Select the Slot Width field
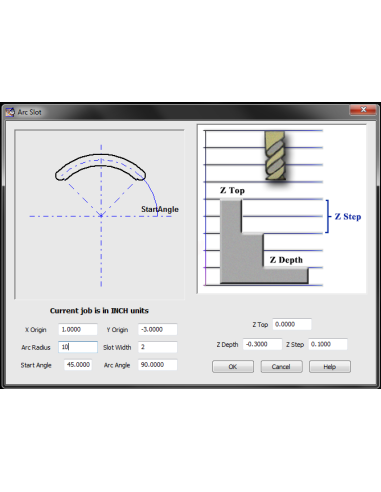The width and height of the screenshot is (381, 492). pyautogui.click(x=157, y=347)
